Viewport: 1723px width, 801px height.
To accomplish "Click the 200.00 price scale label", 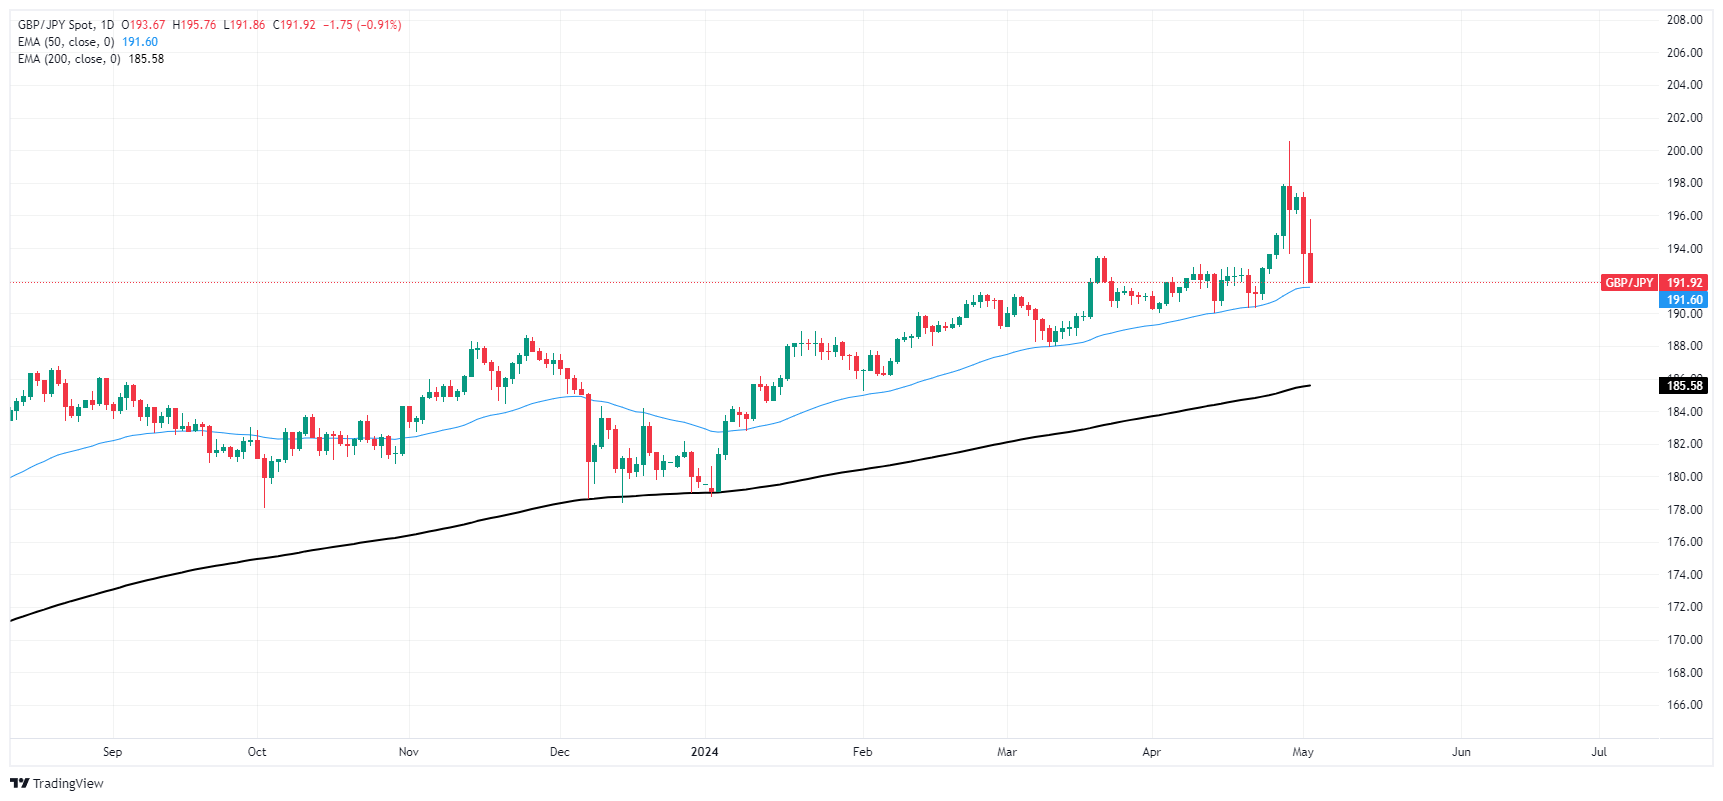I will [x=1684, y=151].
